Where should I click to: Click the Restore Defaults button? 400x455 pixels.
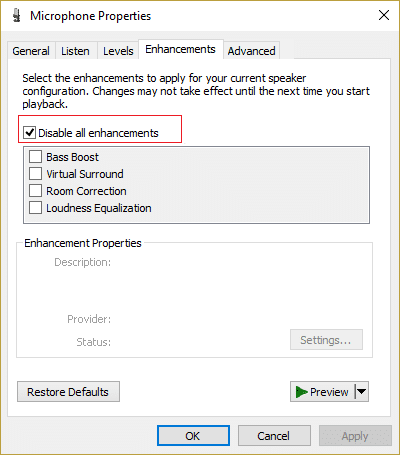click(x=68, y=392)
